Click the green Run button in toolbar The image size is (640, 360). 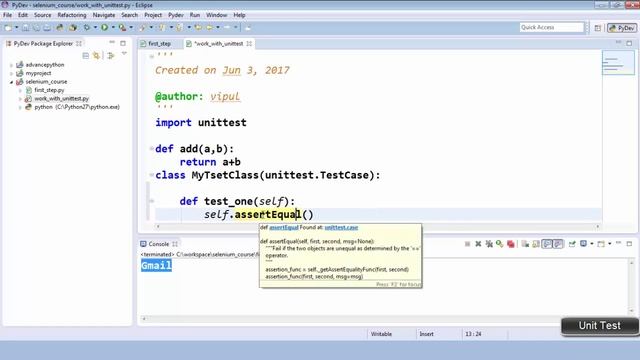(x=104, y=28)
